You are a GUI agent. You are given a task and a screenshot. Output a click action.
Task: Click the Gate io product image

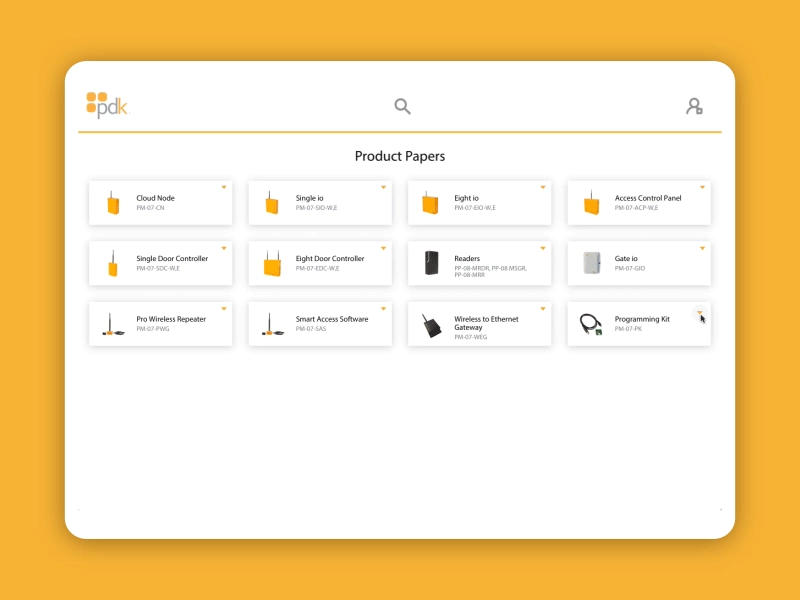pos(592,263)
